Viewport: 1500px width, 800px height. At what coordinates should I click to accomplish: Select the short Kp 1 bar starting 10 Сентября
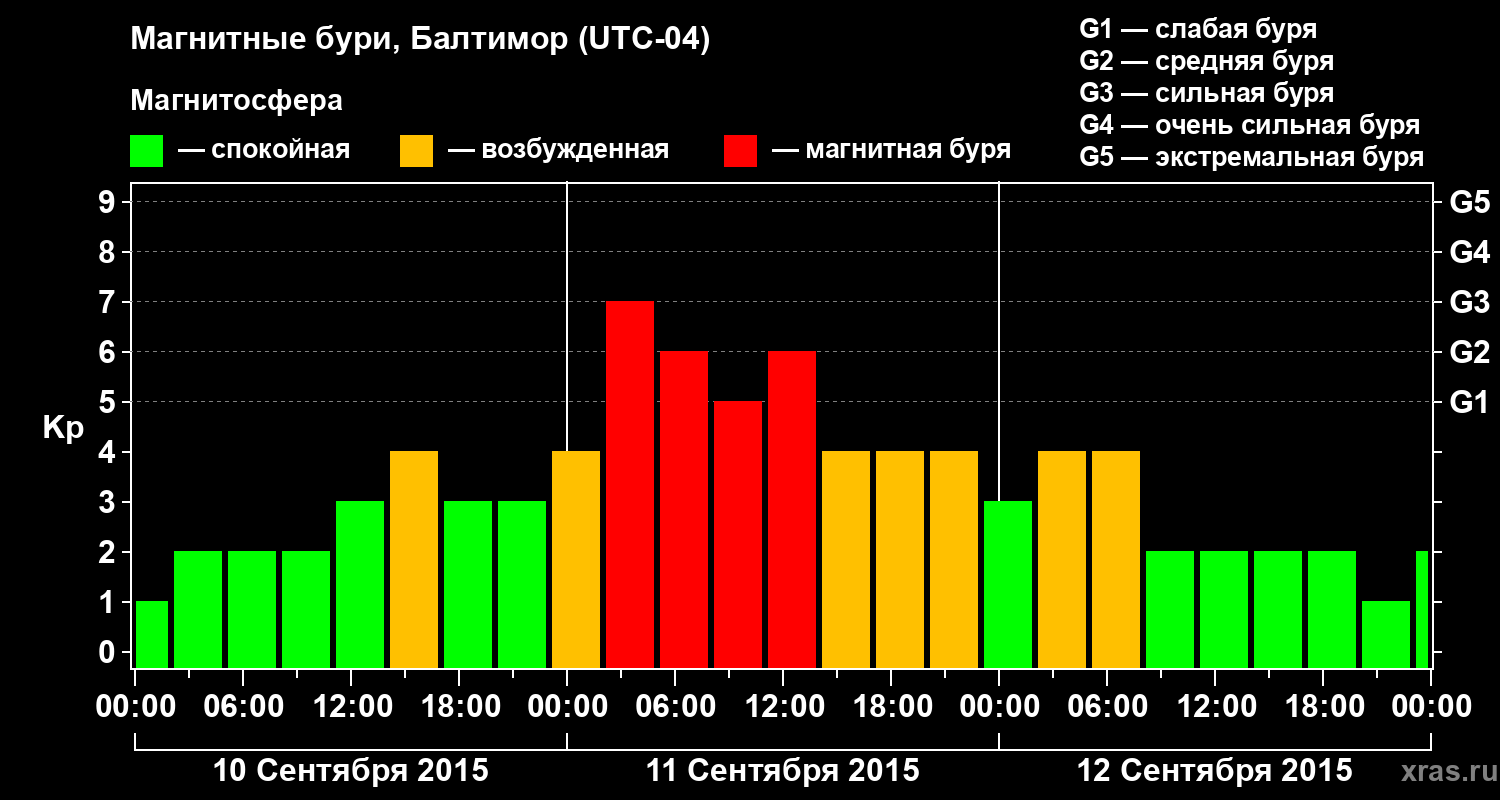pos(152,634)
